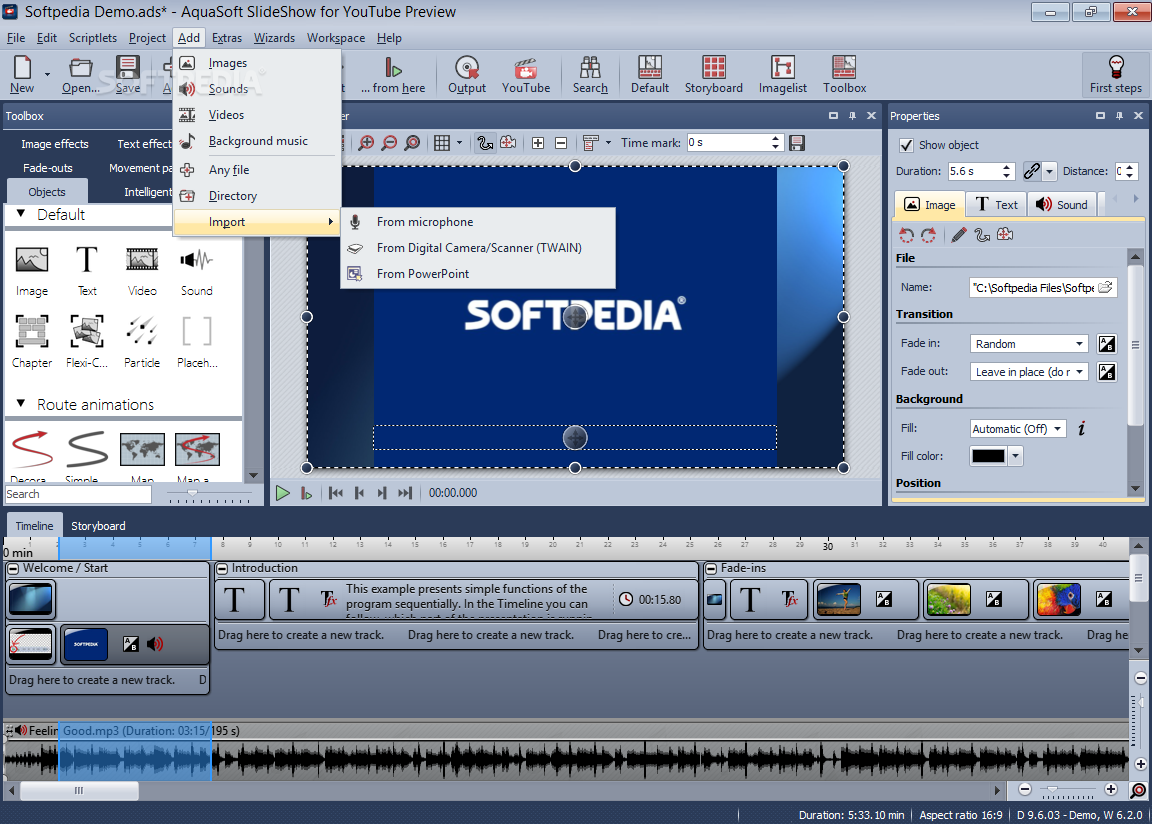Select the Sound object in Toolbox
This screenshot has height=824, width=1152.
coord(196,270)
